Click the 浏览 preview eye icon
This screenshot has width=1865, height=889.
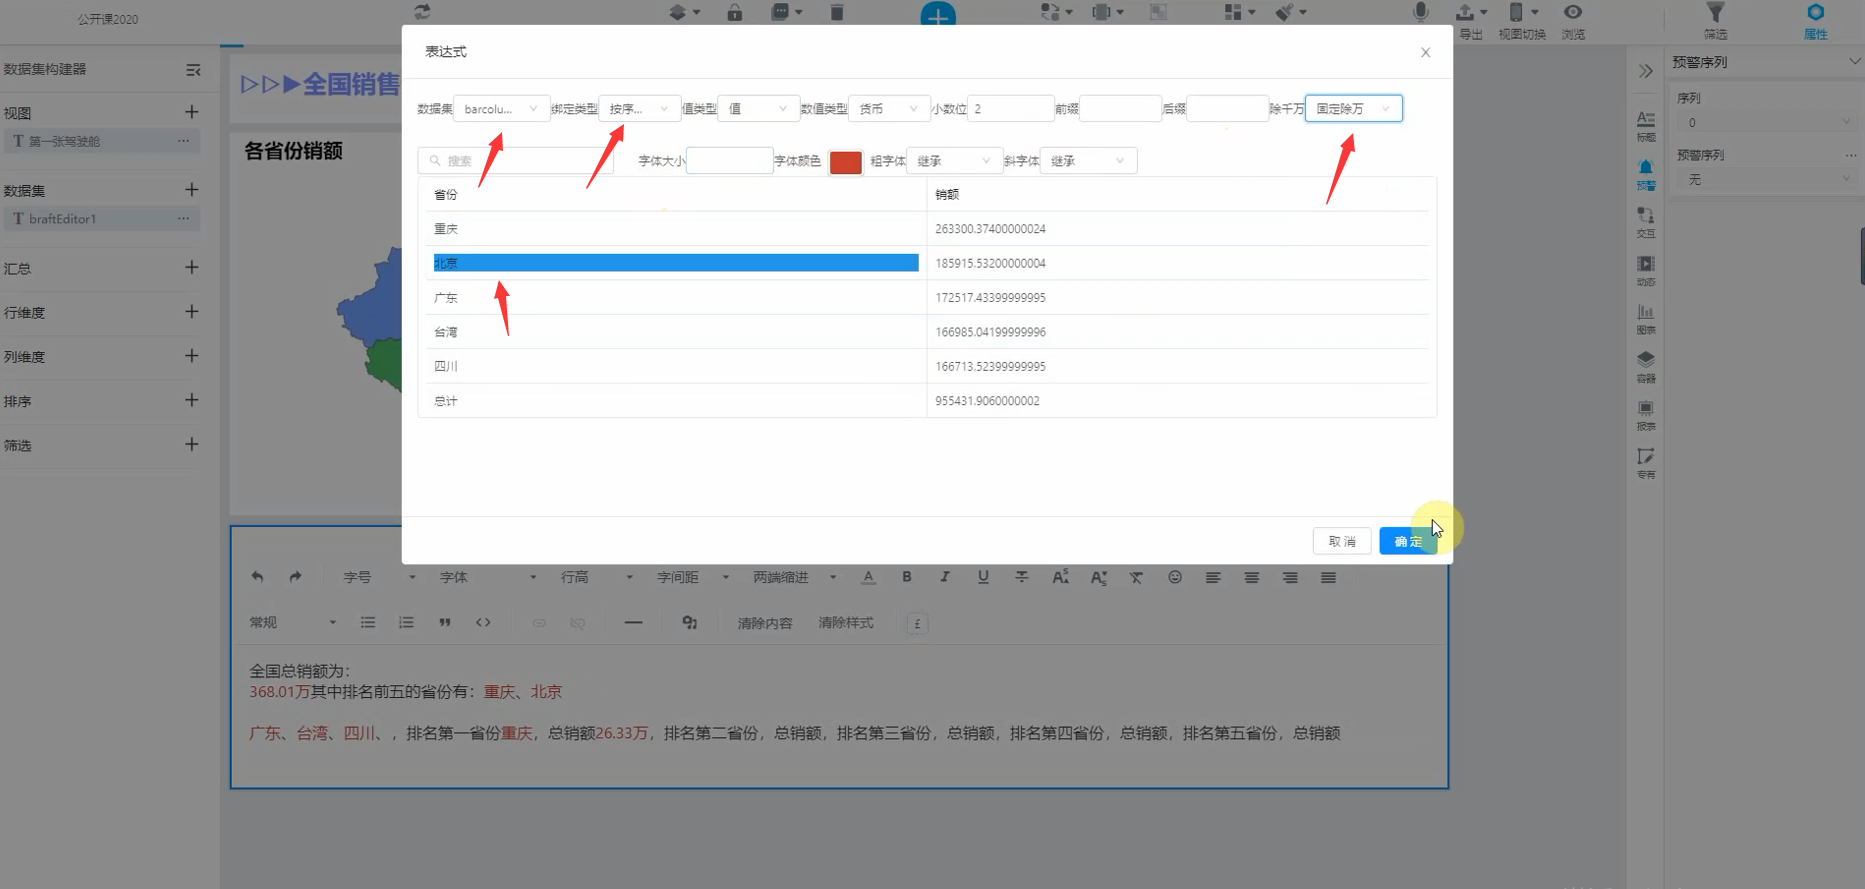(1573, 21)
